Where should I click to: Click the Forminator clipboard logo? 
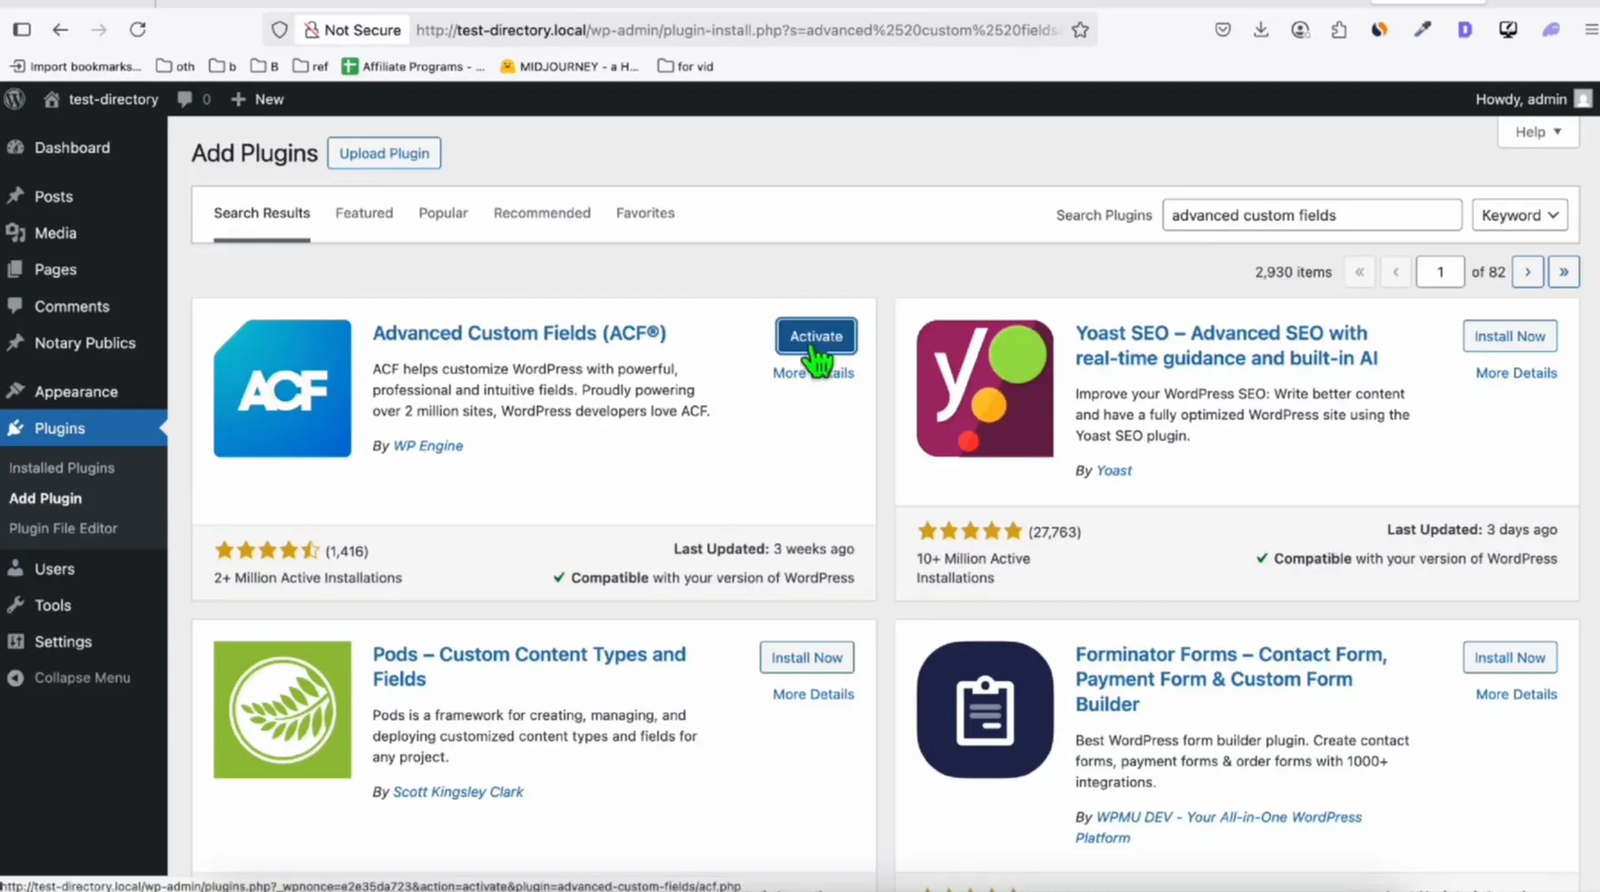click(x=985, y=709)
